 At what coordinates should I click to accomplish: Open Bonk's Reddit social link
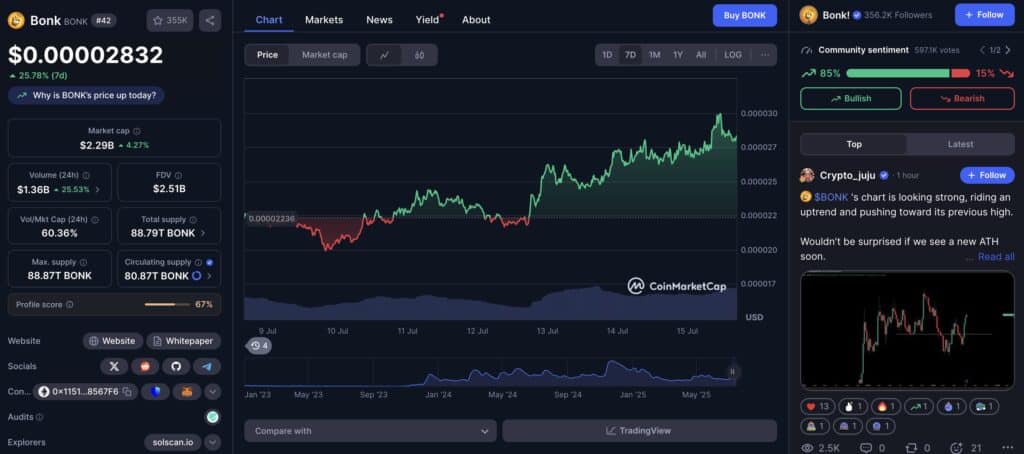coord(145,366)
